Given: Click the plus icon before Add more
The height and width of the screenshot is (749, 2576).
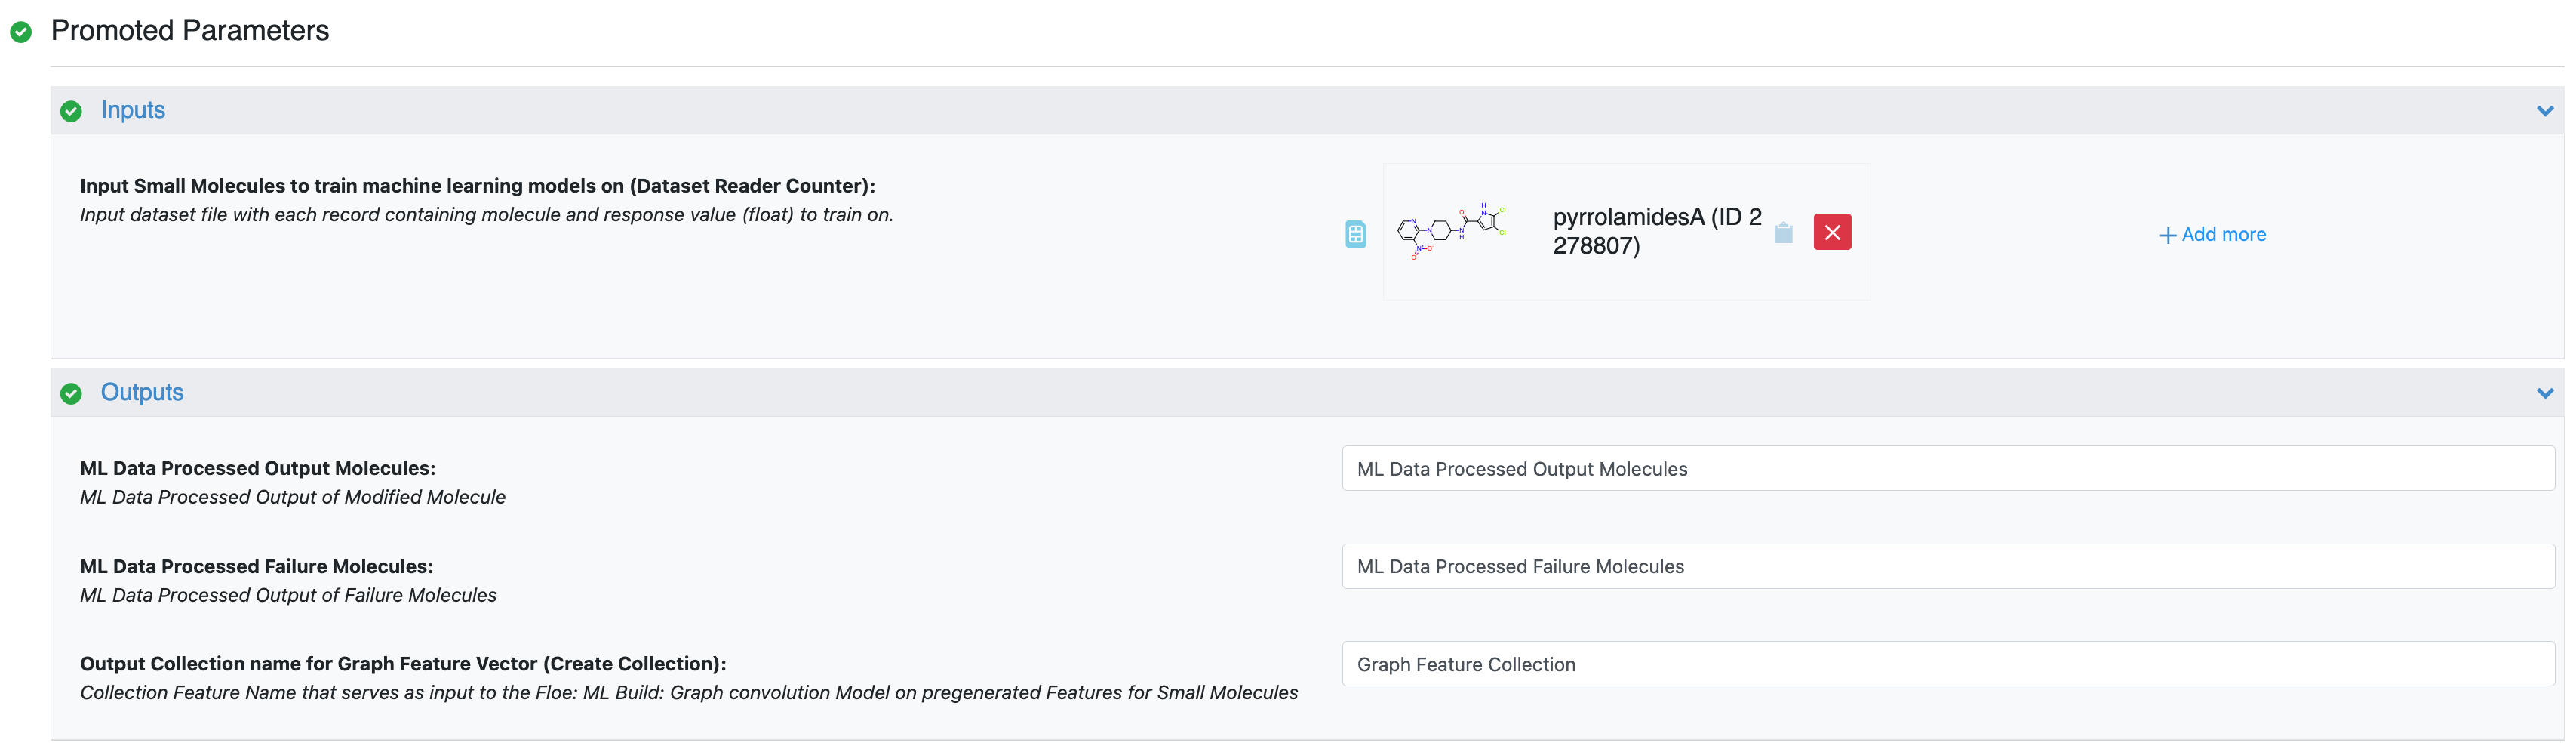Looking at the screenshot, I should tap(2167, 235).
